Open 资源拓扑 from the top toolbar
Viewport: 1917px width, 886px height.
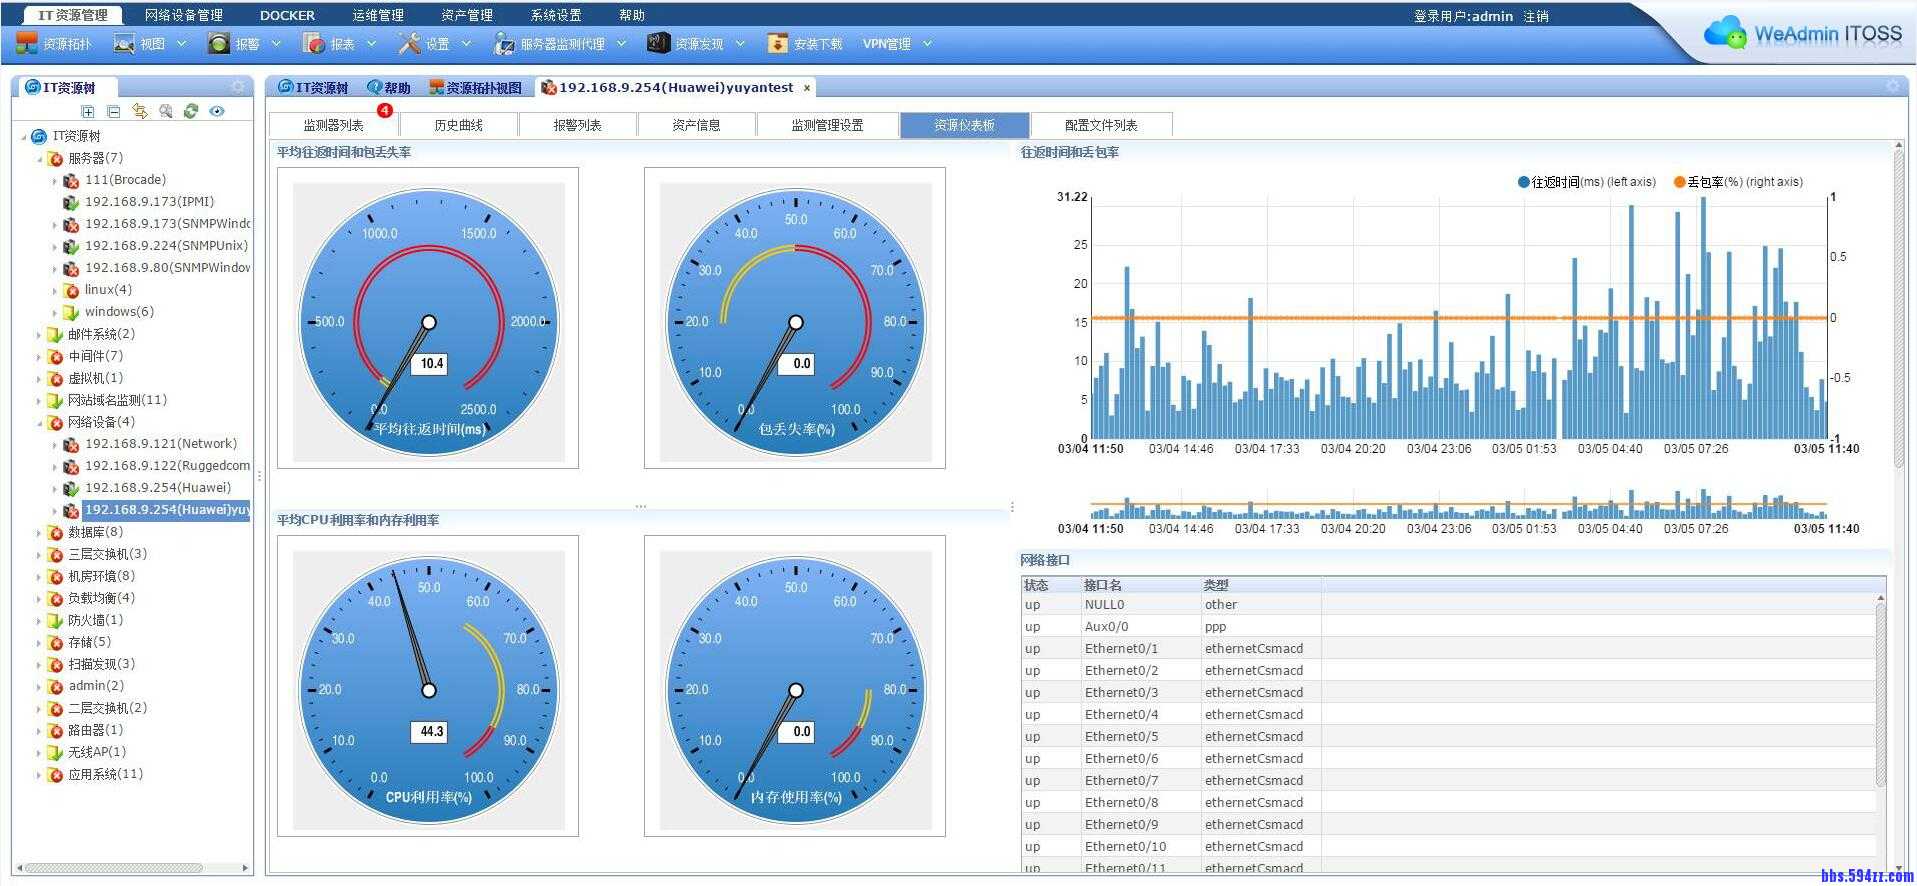pos(54,44)
